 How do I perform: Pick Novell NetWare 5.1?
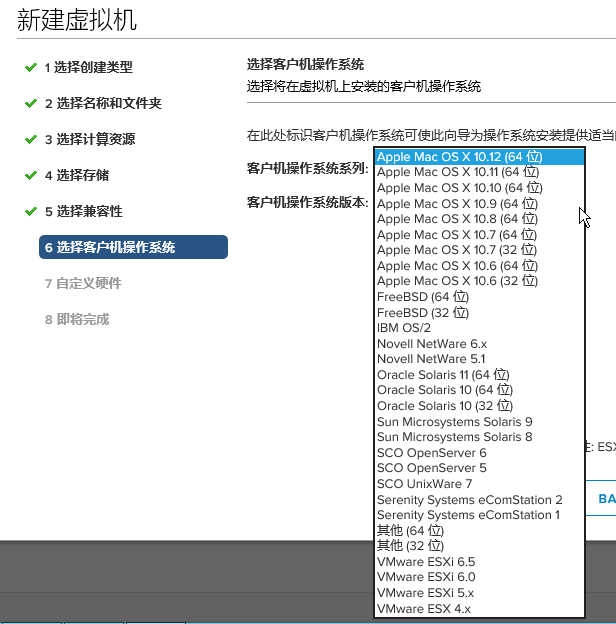coord(480,359)
